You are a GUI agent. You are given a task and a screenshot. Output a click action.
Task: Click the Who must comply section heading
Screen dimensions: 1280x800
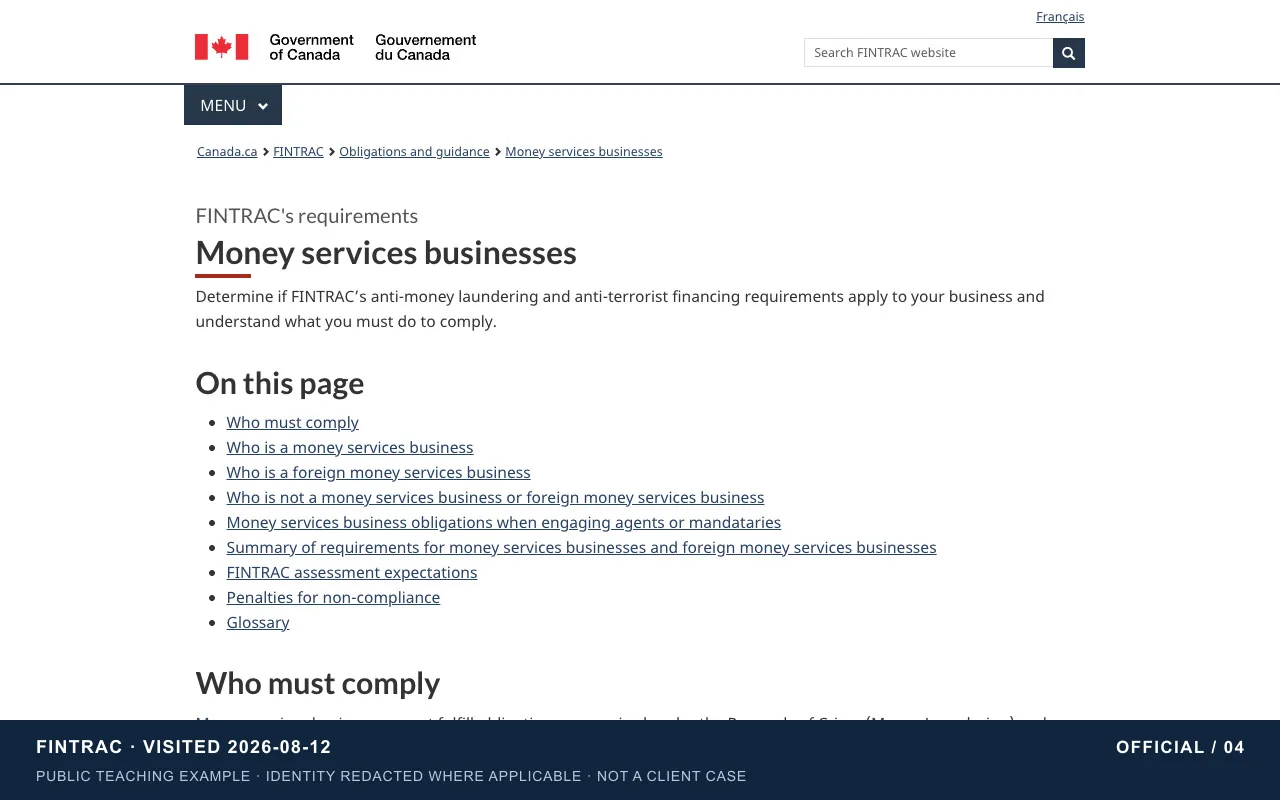318,683
